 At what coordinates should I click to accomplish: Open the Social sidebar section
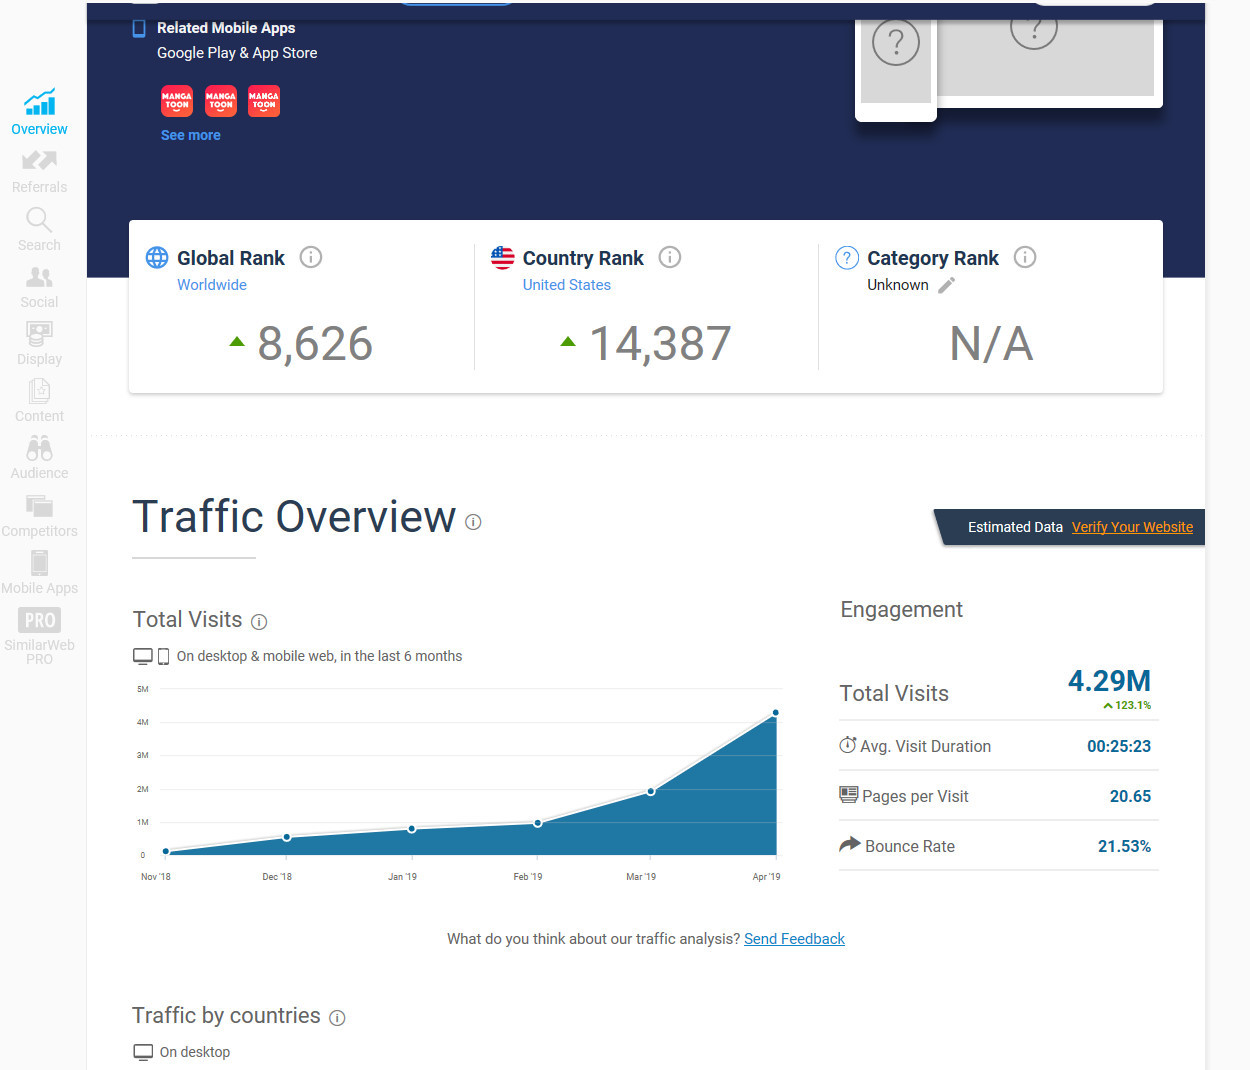click(39, 286)
